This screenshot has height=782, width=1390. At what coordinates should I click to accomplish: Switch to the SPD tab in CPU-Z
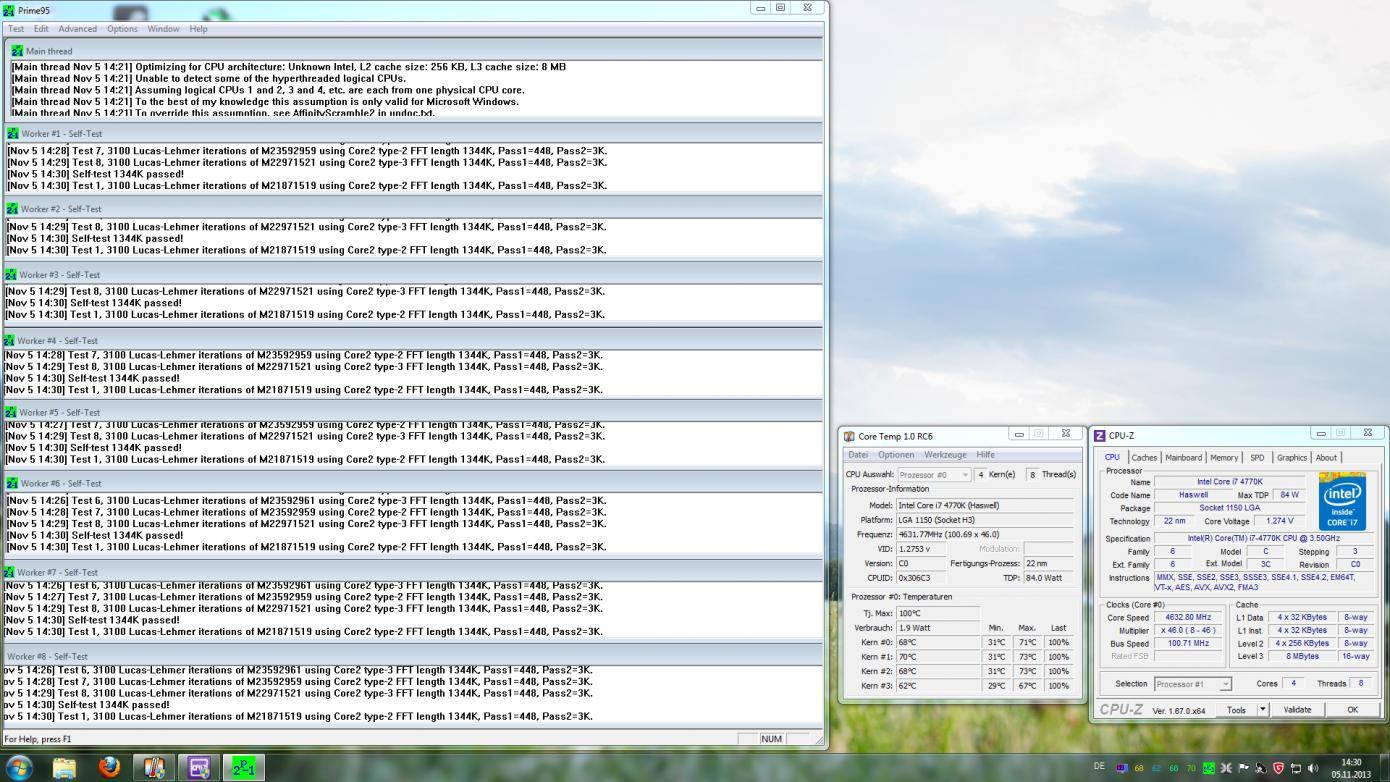click(x=1257, y=457)
